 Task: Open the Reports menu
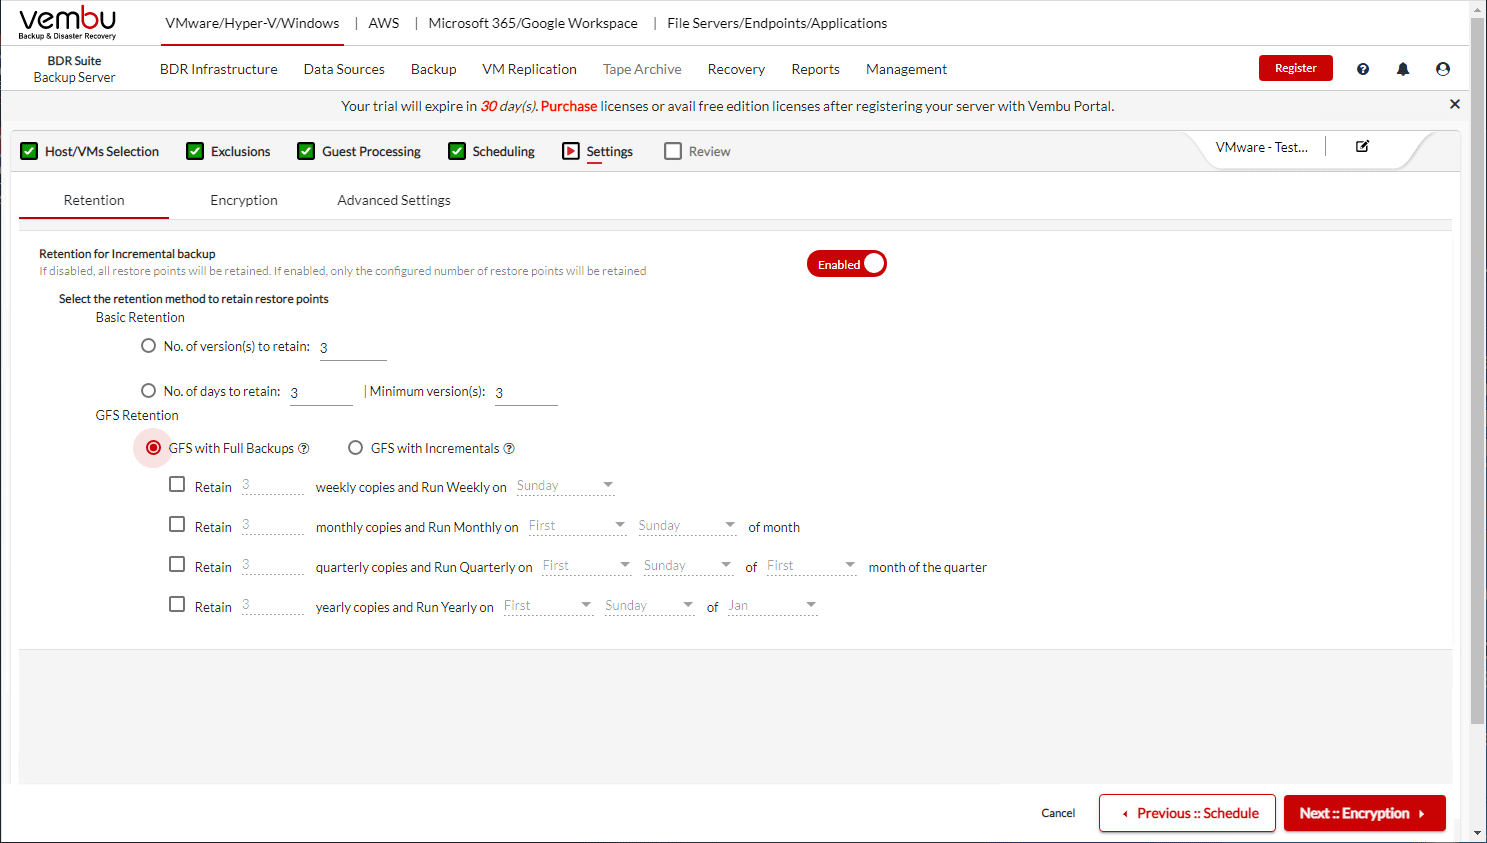click(x=816, y=69)
